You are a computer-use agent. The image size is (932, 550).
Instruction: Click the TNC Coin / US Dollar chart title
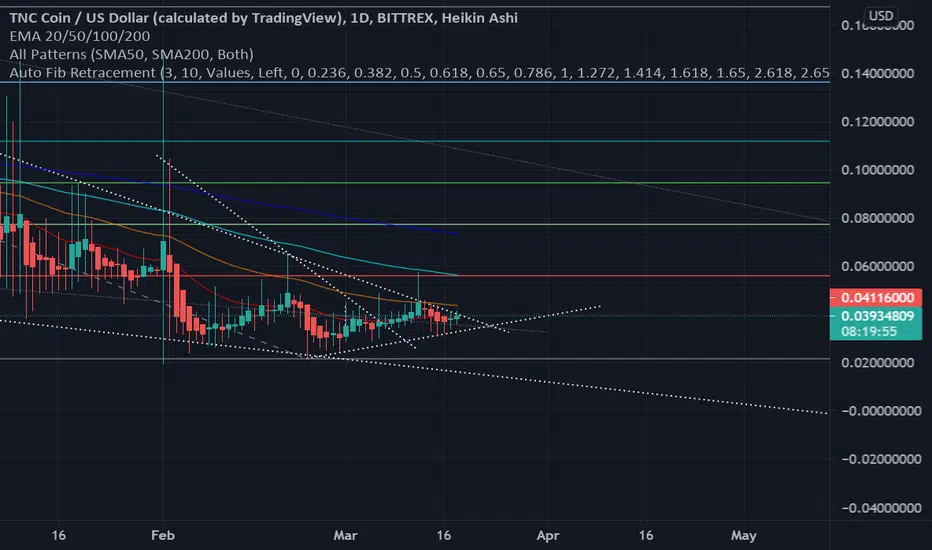click(x=263, y=18)
